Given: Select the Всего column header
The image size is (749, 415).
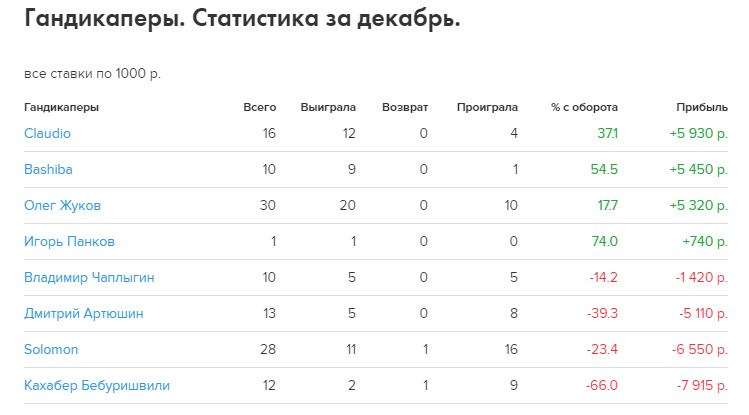Looking at the screenshot, I should [259, 107].
